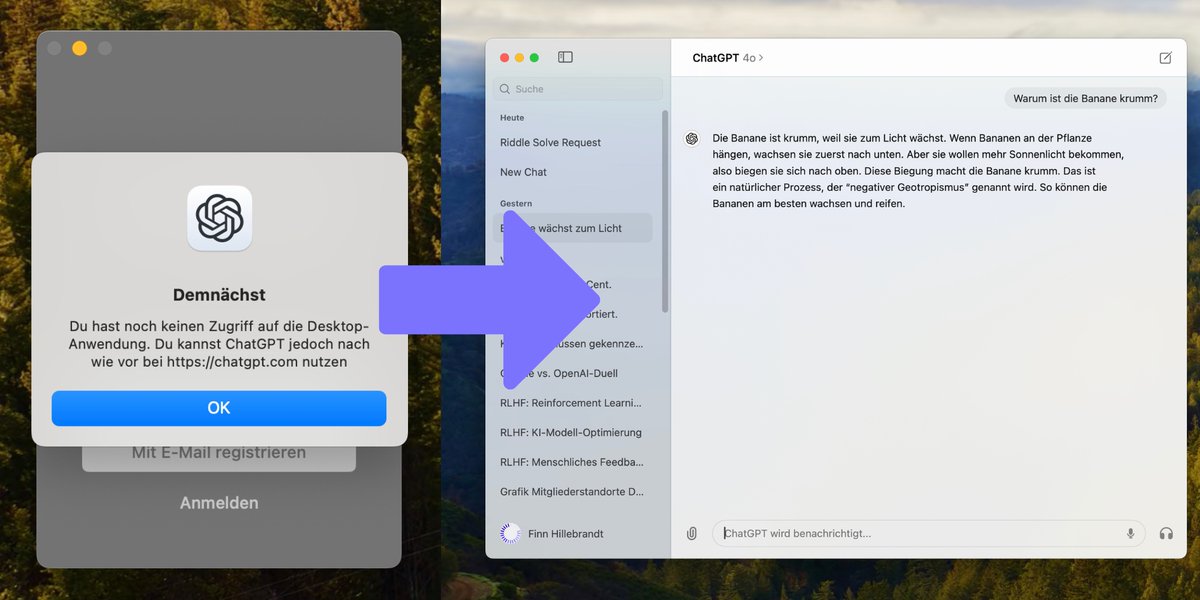Screen dimensions: 1200x600
Task: Toggle the sidebar icon in ChatGPT window
Action: coord(565,58)
